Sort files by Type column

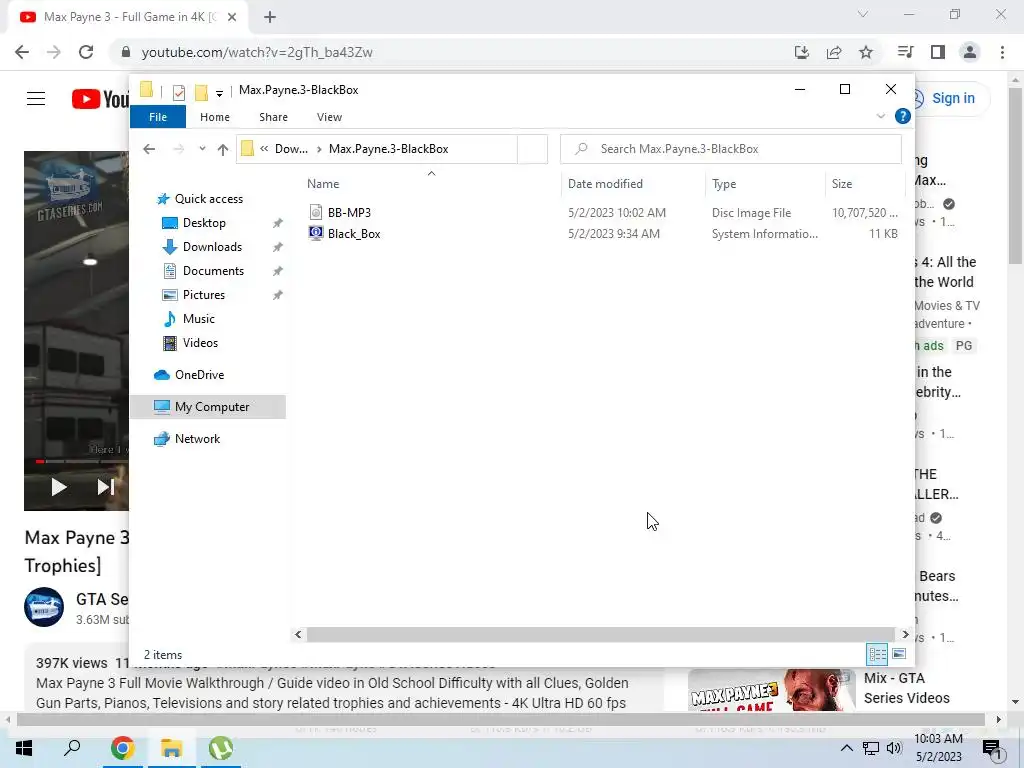(724, 184)
